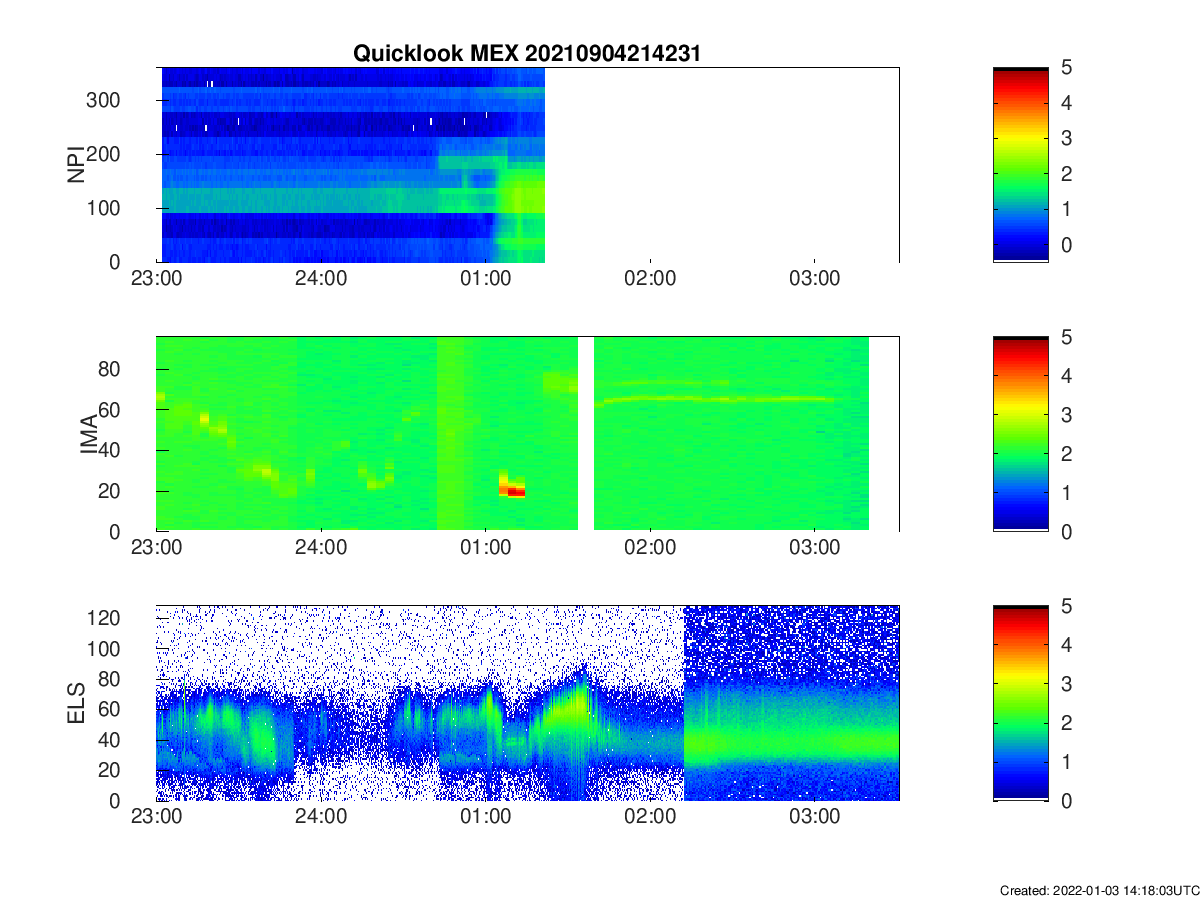This screenshot has width=1200, height=900.
Task: Click the "03:00" label under the ELS plot
Action: [x=815, y=817]
